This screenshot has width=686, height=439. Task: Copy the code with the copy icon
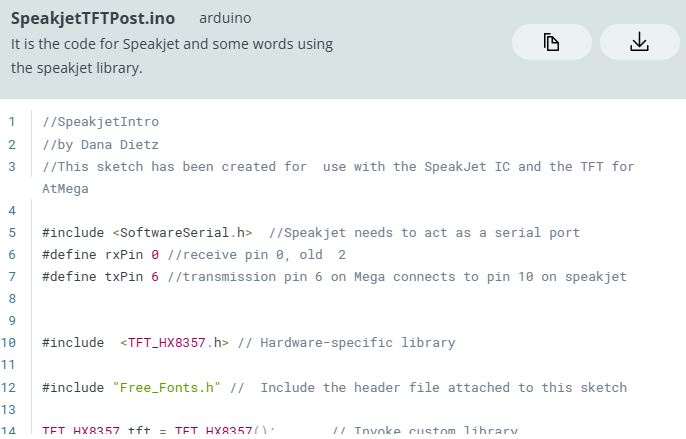coord(552,42)
